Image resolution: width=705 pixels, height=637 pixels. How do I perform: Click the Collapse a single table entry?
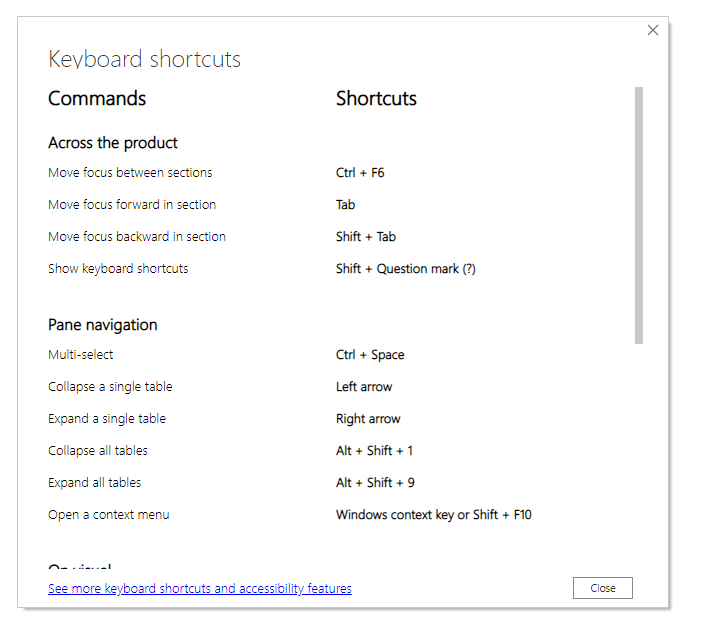point(110,387)
